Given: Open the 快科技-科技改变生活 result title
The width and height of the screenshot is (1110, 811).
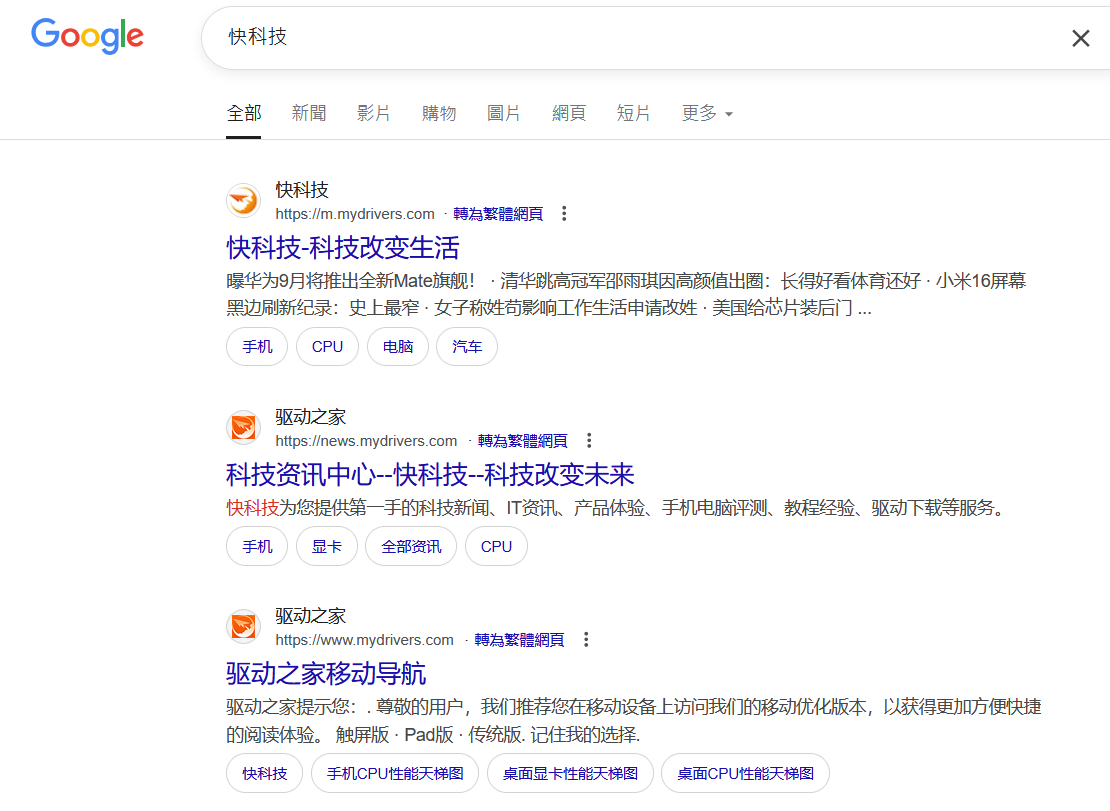Looking at the screenshot, I should 343,248.
